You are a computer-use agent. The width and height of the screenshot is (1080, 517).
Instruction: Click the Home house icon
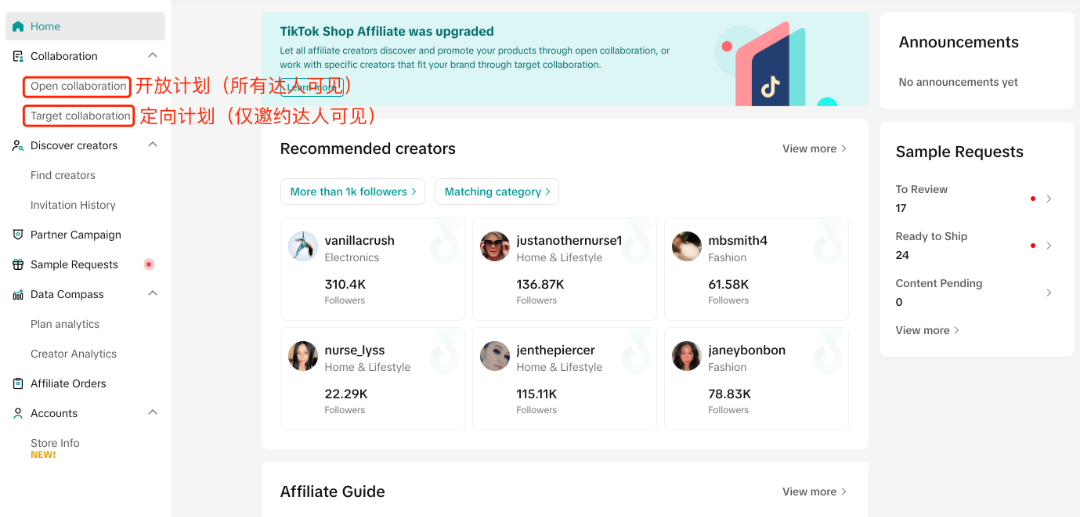[x=18, y=26]
